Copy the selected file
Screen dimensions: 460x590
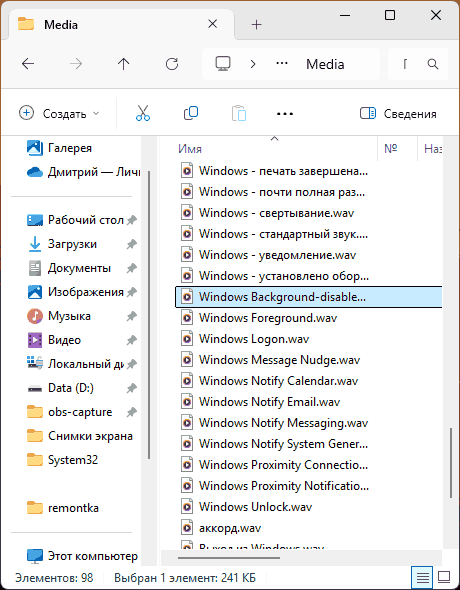[191, 113]
